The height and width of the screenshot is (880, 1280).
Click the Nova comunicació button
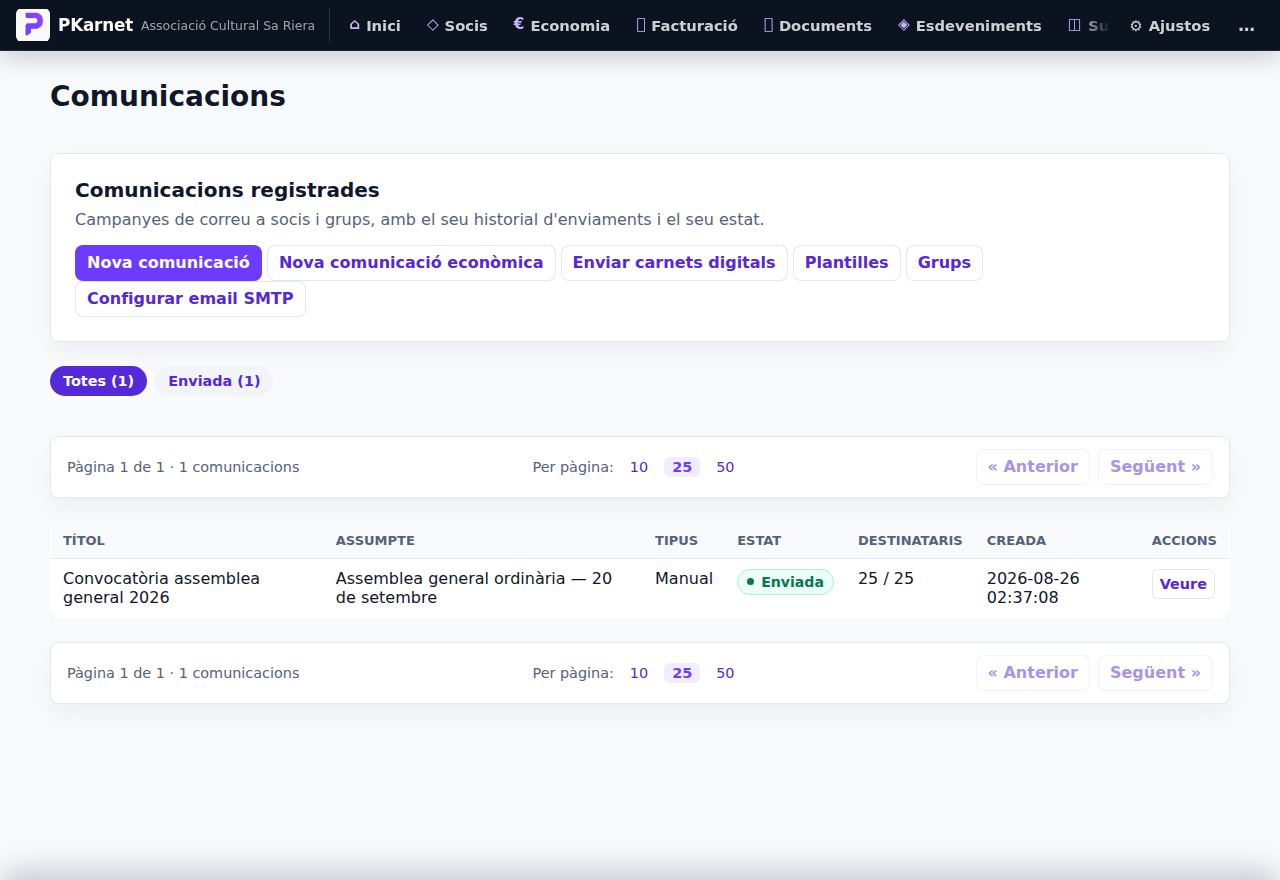168,263
